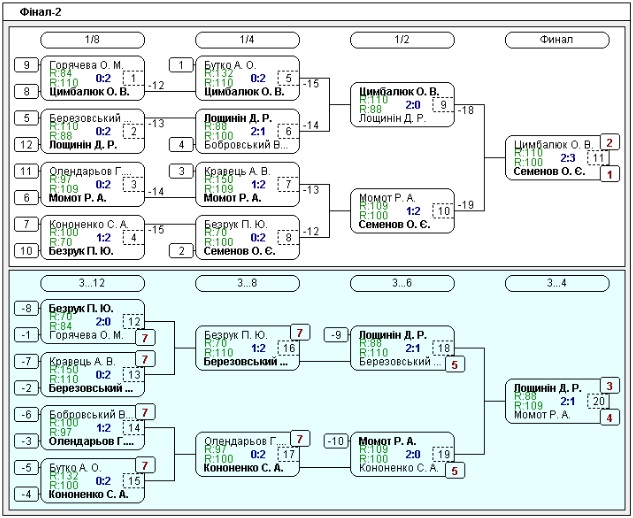Click place badge 5 beside Березовський in match 18
Image resolution: width=633 pixels, height=518 pixels.
pyautogui.click(x=455, y=365)
